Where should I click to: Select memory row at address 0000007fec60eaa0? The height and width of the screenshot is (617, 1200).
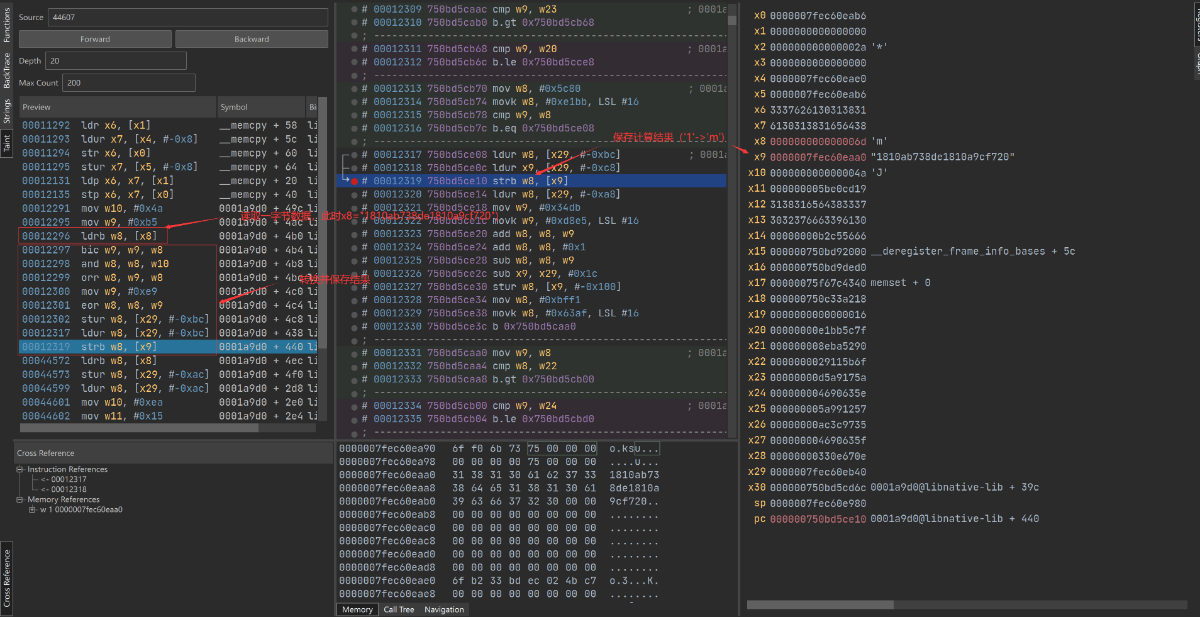[x=499, y=475]
